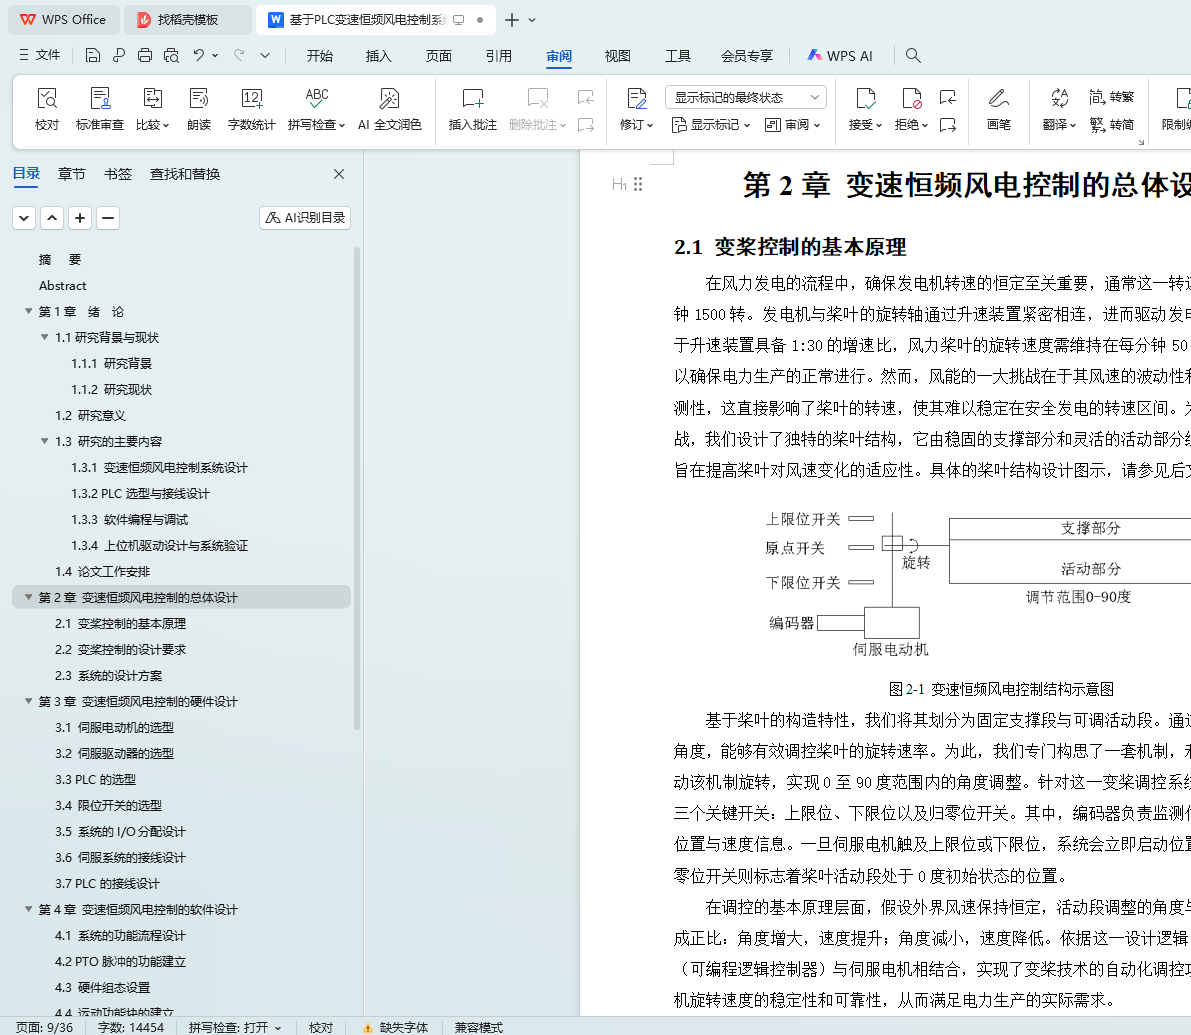Viewport: 1191px width, 1035px height.
Task: Click 校对 in the status bar
Action: tap(321, 1027)
